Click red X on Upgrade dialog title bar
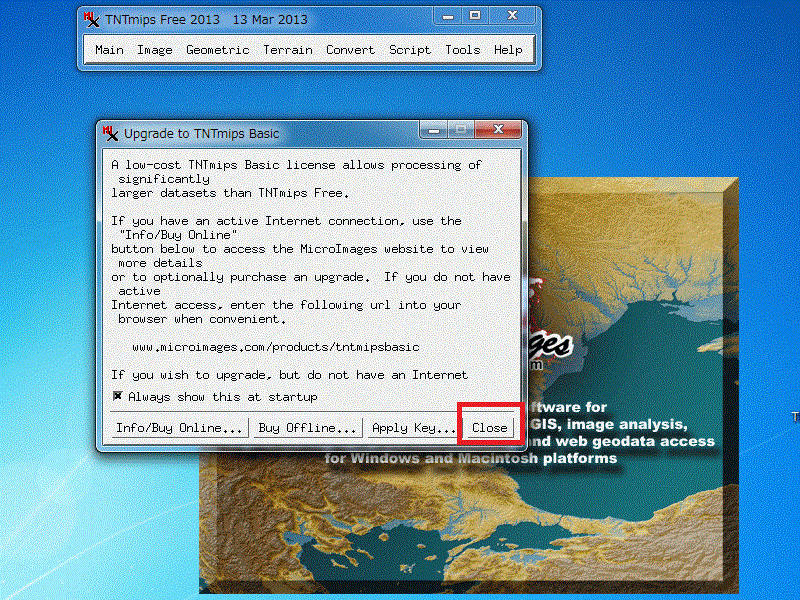Viewport: 800px width, 600px height. (498, 130)
